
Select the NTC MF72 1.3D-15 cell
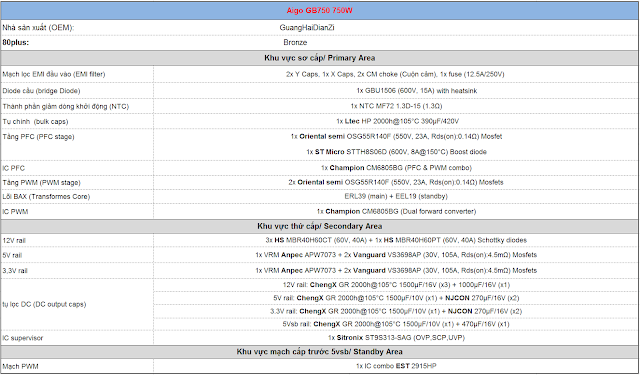[x=396, y=106]
